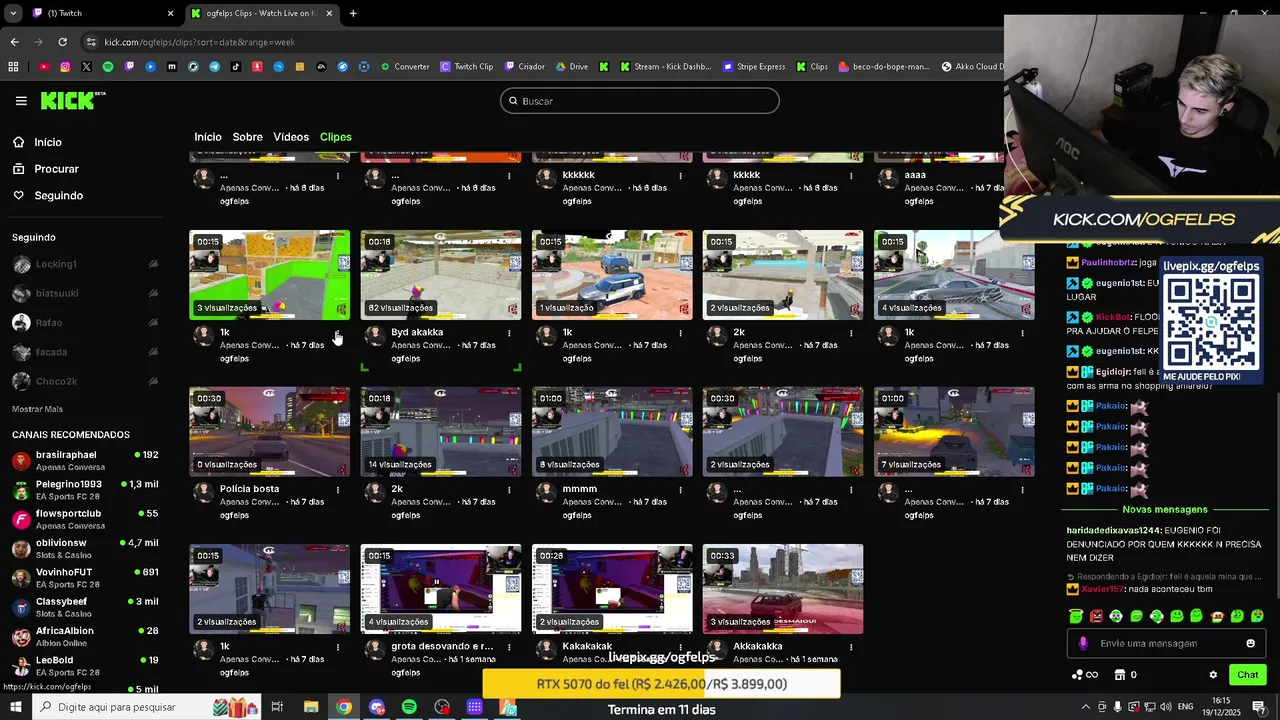
Task: Click the Chrome address bar
Action: point(540,42)
